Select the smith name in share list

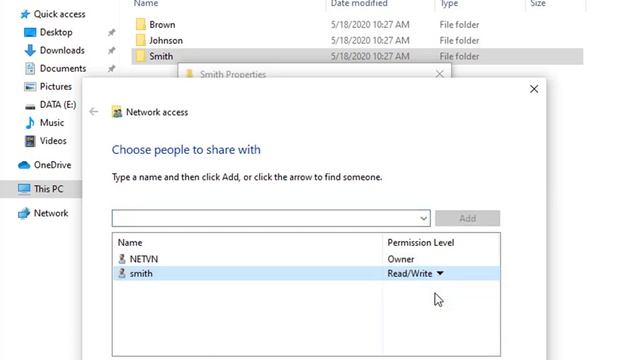[141, 273]
